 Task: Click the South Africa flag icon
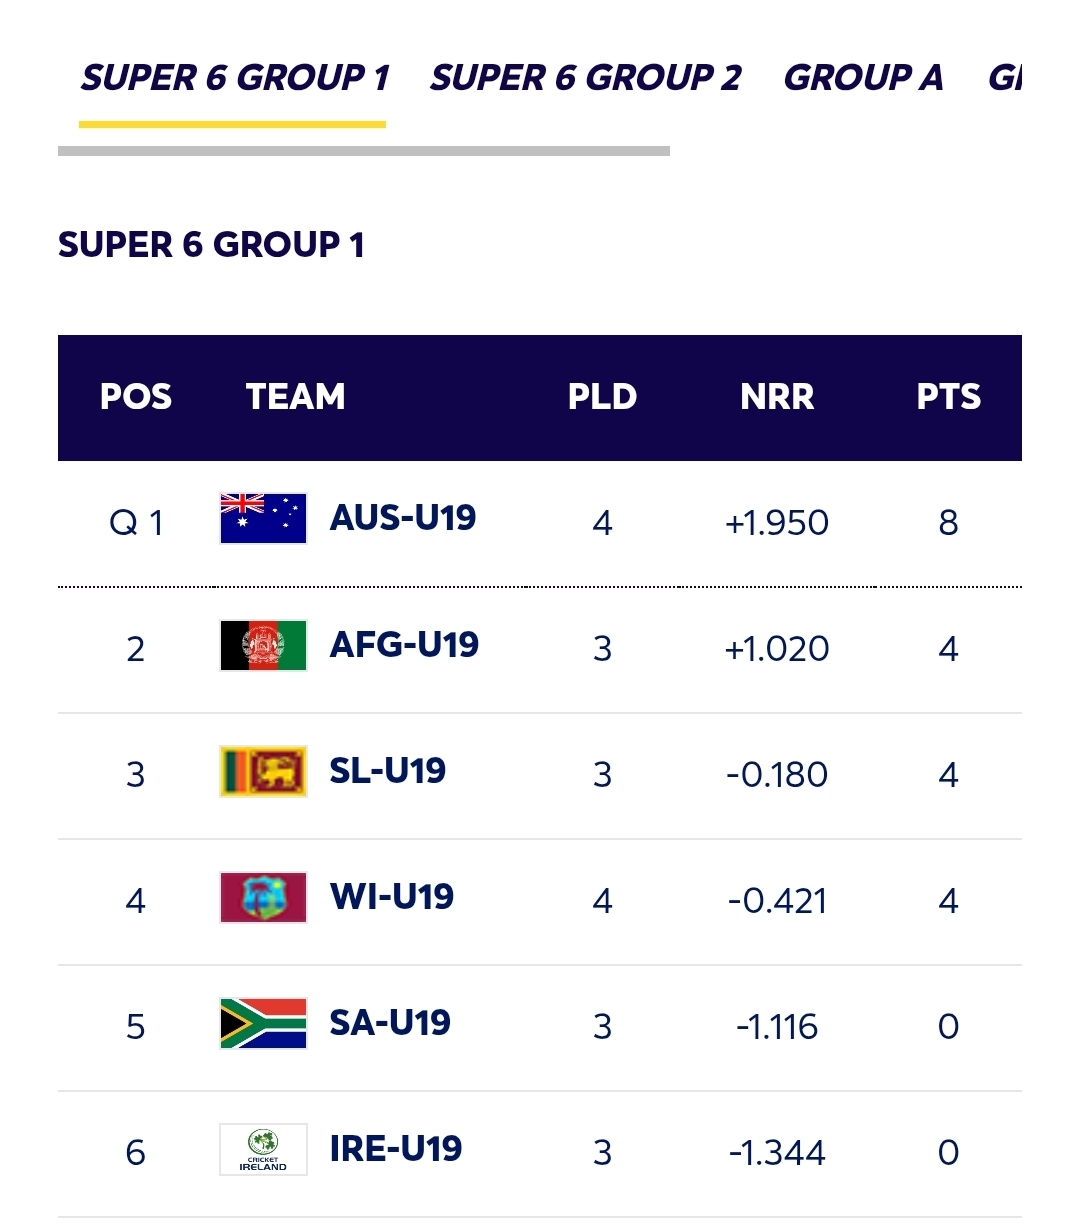263,1023
